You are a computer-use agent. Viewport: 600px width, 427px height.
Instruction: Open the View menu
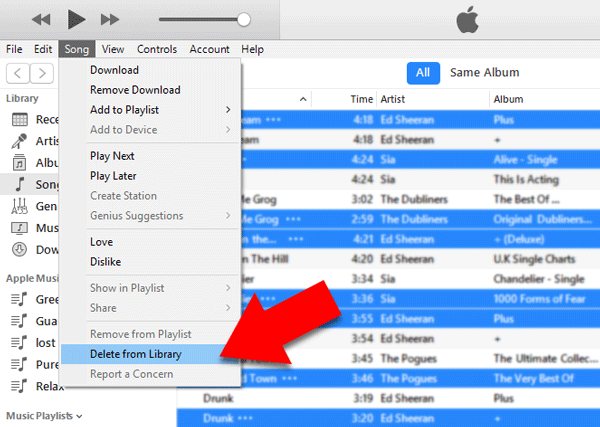point(113,49)
